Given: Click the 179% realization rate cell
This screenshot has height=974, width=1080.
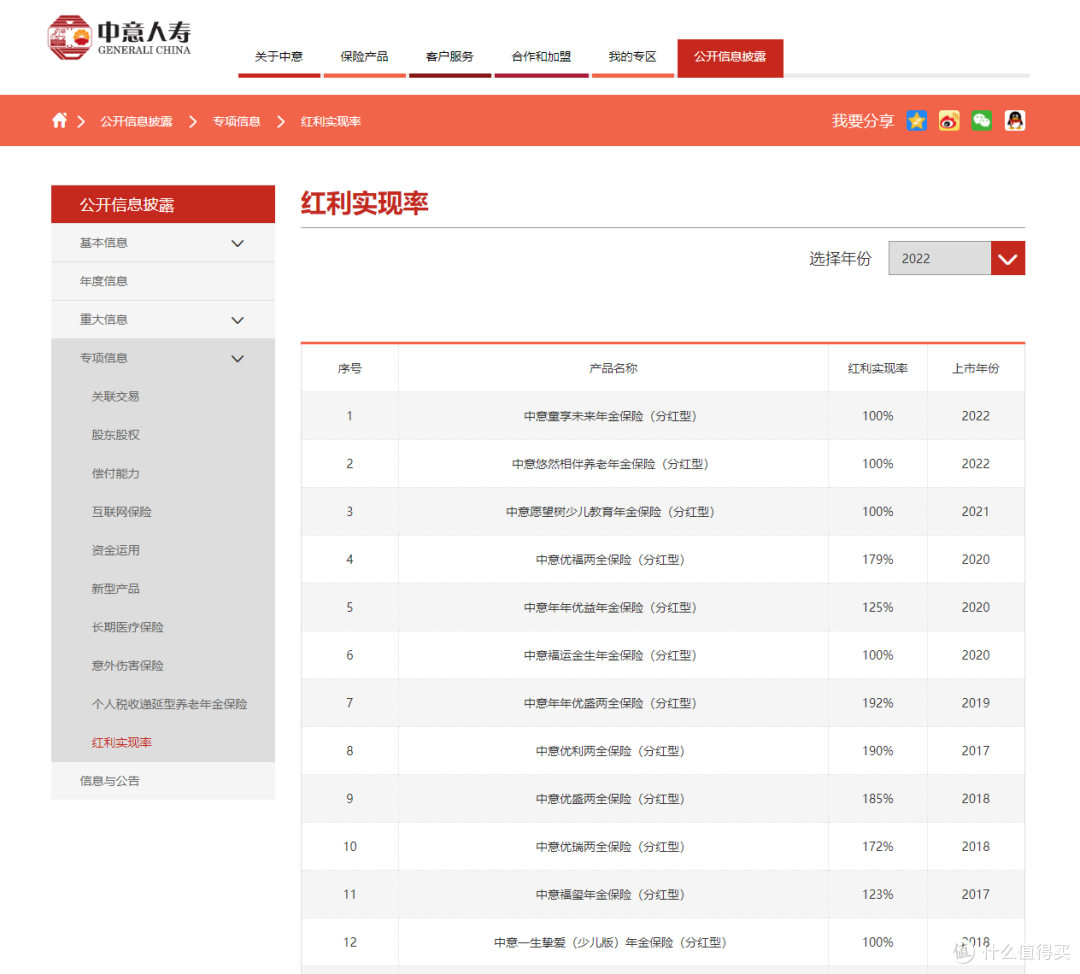Looking at the screenshot, I should coord(878,559).
